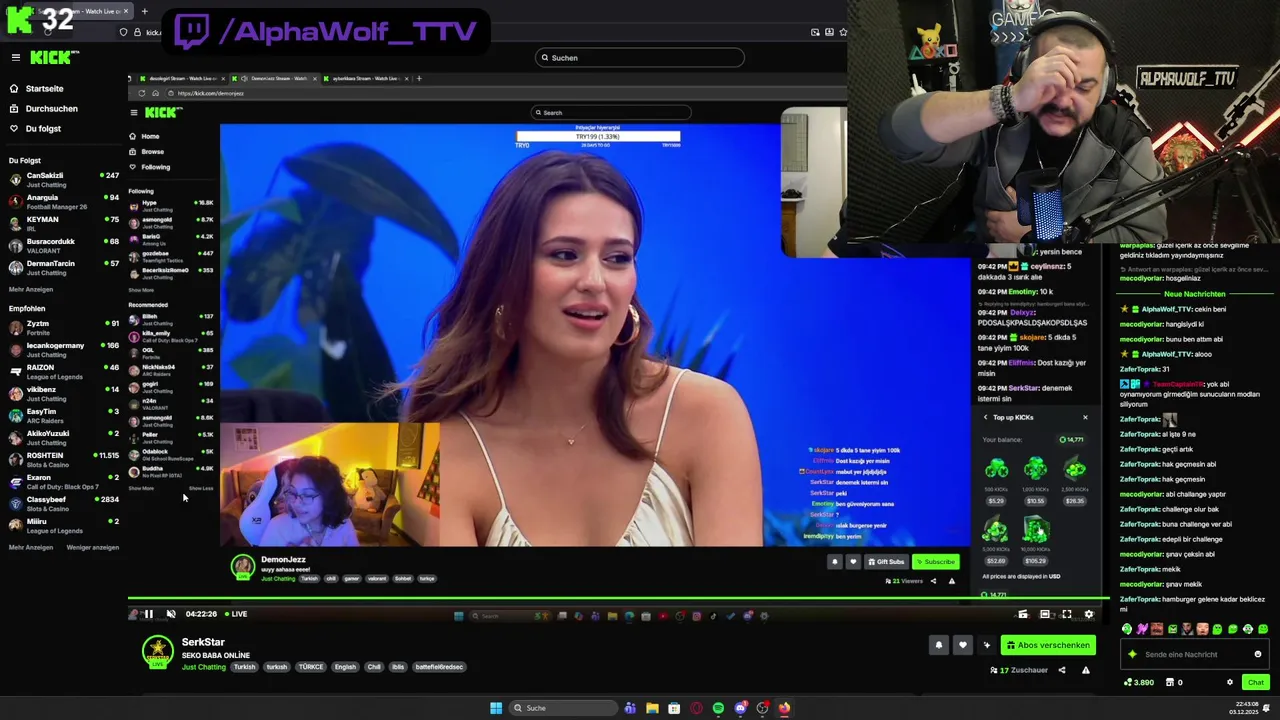Go to Startseite in the sidebar

pyautogui.click(x=44, y=89)
